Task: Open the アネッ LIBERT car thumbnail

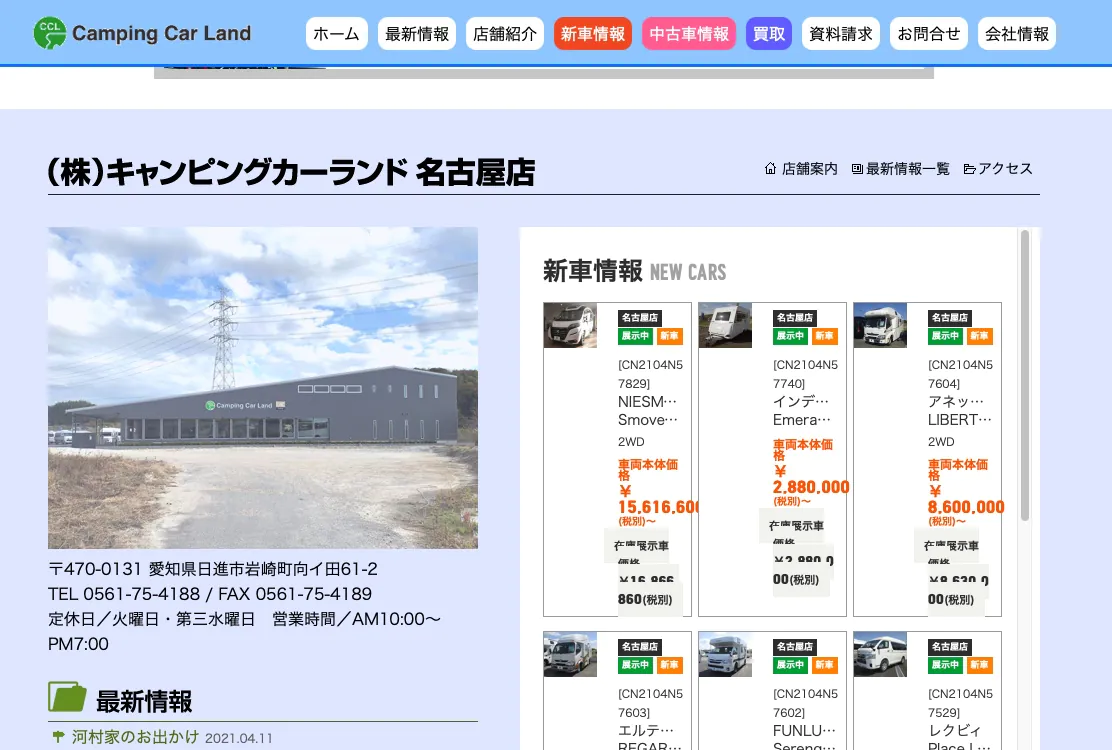Action: (880, 325)
